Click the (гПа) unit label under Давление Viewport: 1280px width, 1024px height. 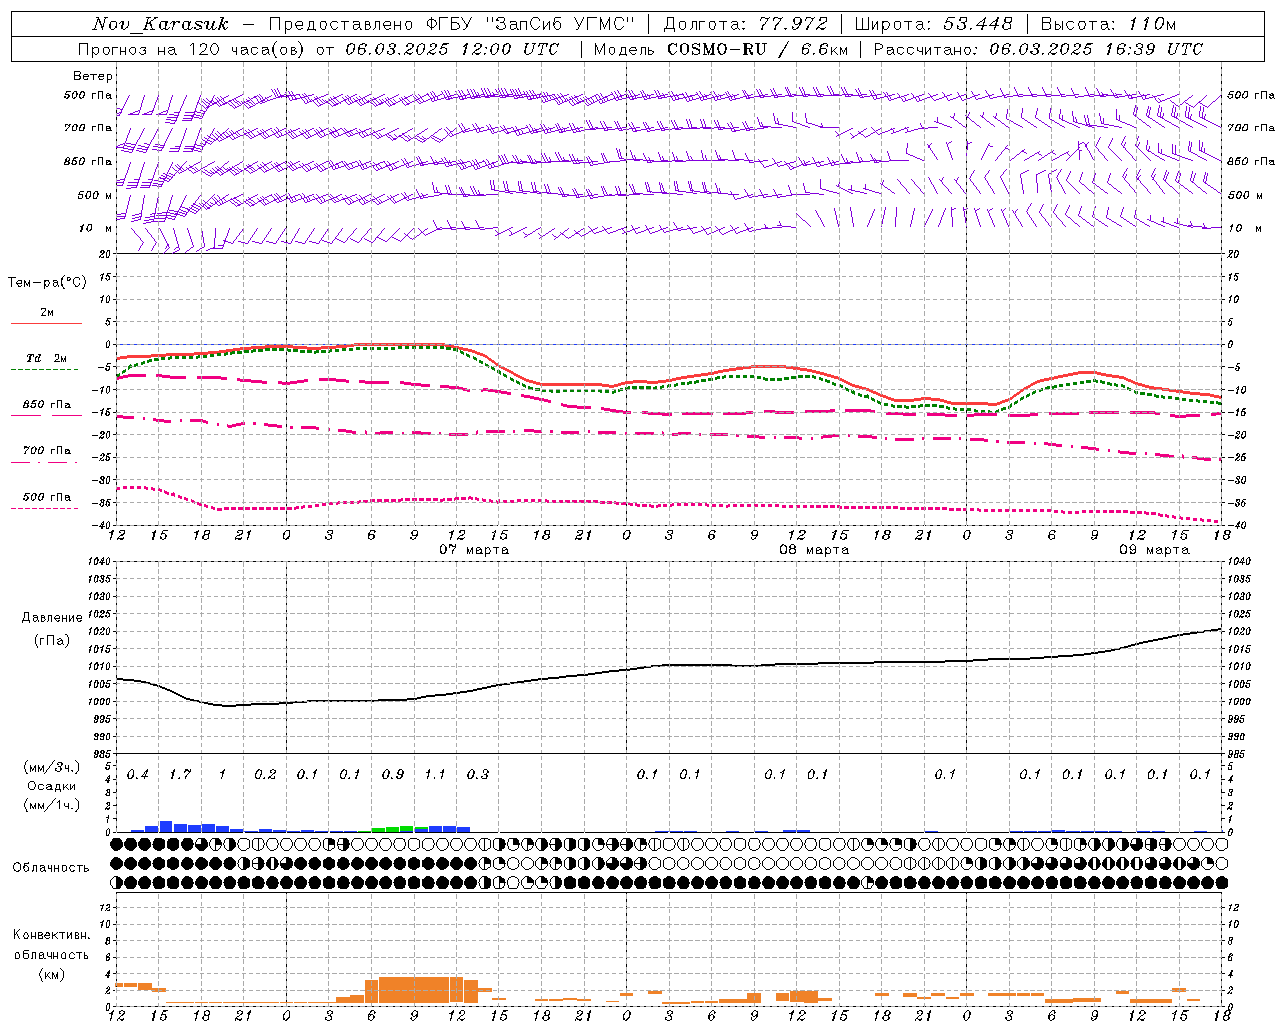click(x=52, y=641)
